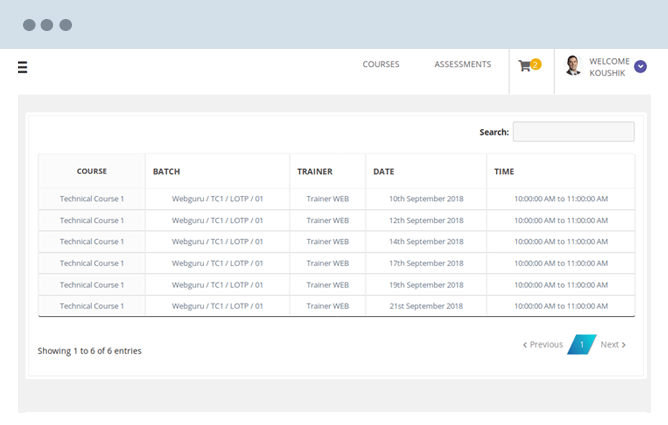The width and height of the screenshot is (668, 425).
Task: Open the shopping cart icon
Action: tap(524, 66)
